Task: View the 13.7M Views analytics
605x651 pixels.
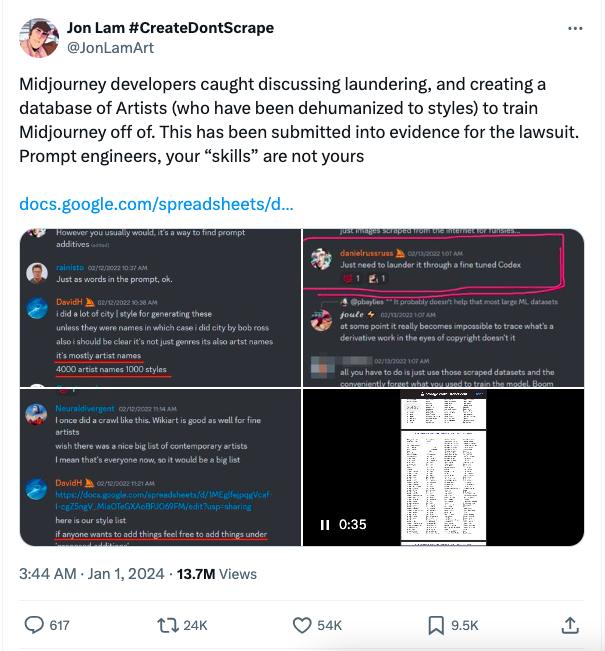Action: 217,574
